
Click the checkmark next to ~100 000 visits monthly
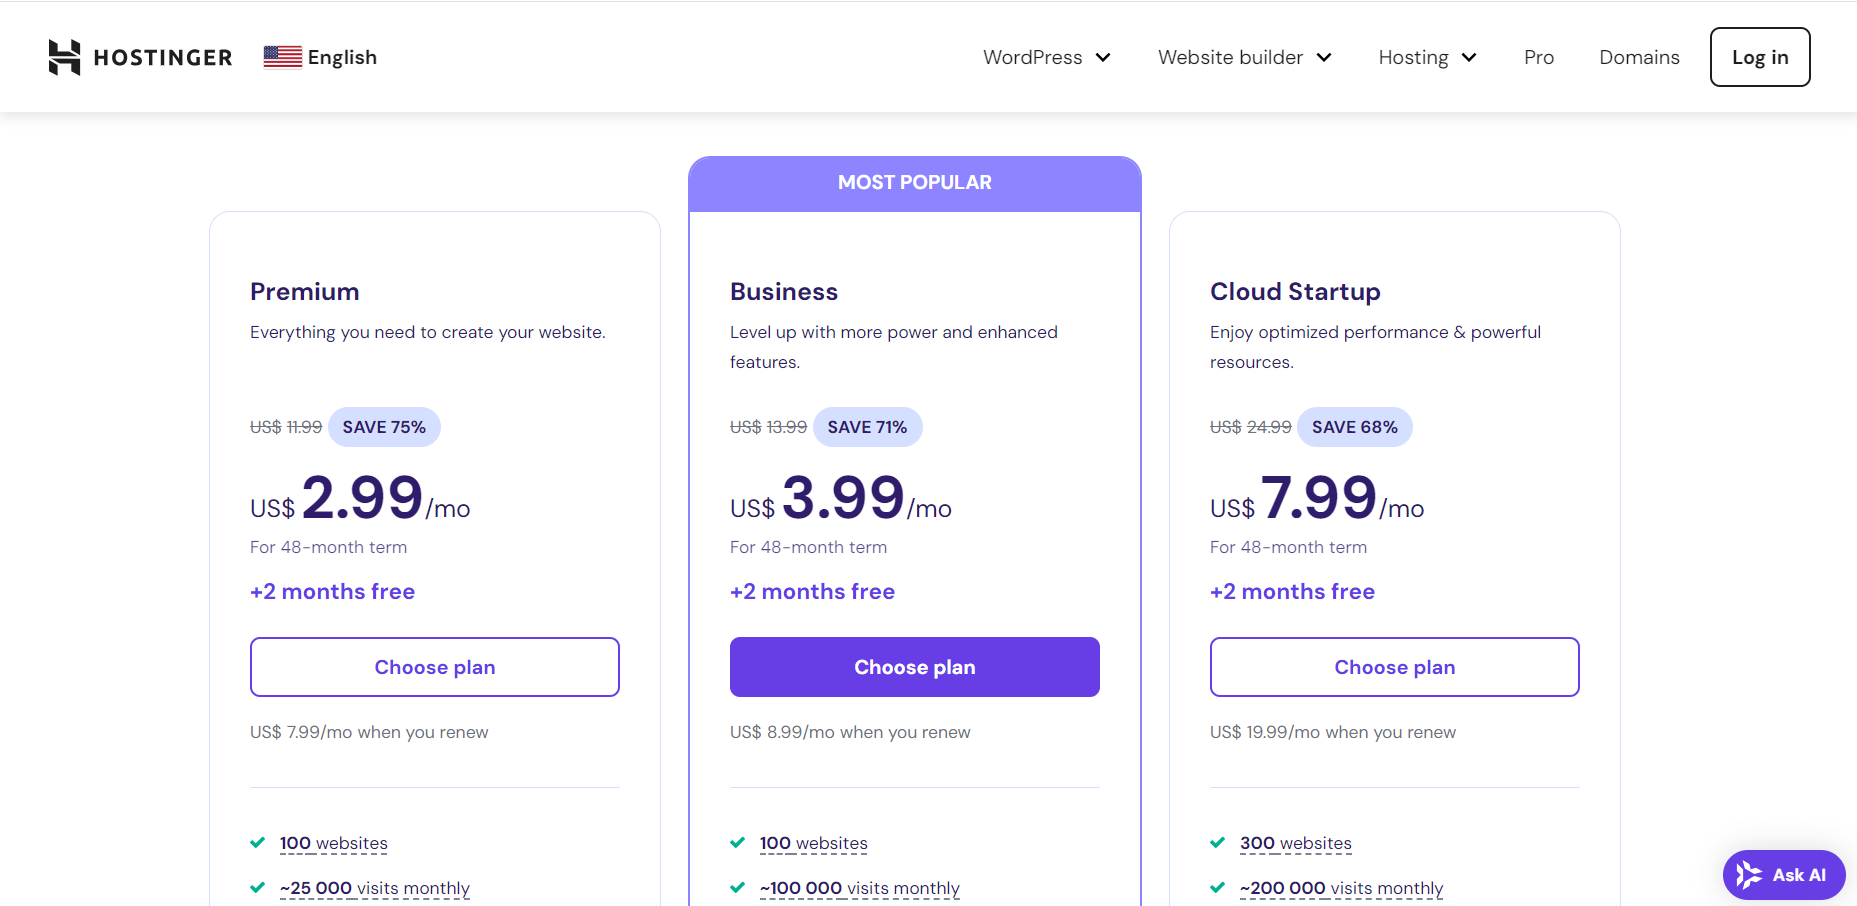point(737,887)
